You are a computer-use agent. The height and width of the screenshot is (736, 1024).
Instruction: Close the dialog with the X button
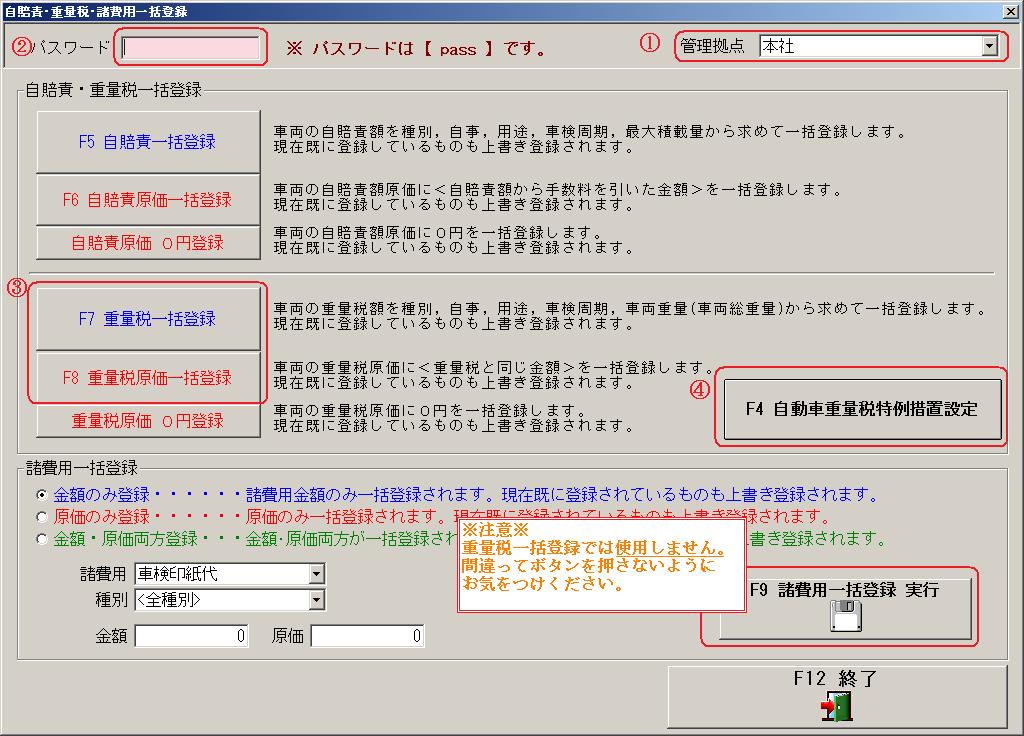1010,11
